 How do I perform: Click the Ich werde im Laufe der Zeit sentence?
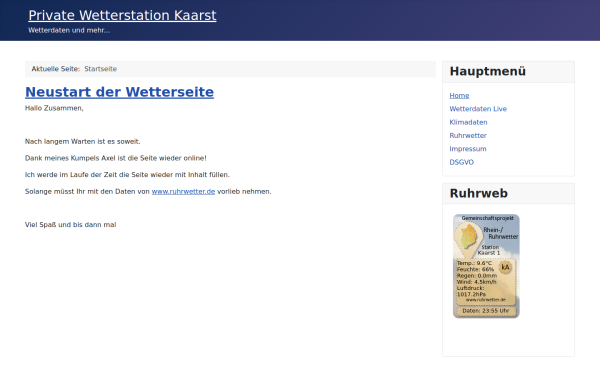point(127,175)
